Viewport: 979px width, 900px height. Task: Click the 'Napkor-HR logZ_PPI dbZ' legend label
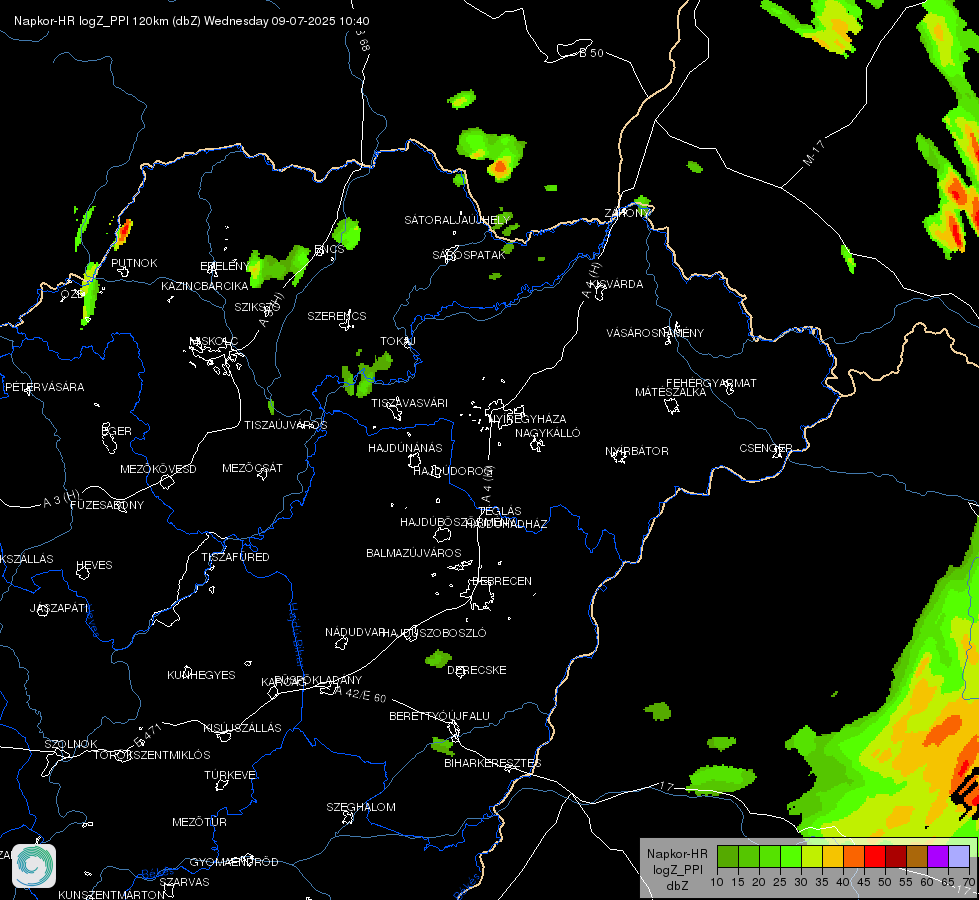(x=677, y=869)
